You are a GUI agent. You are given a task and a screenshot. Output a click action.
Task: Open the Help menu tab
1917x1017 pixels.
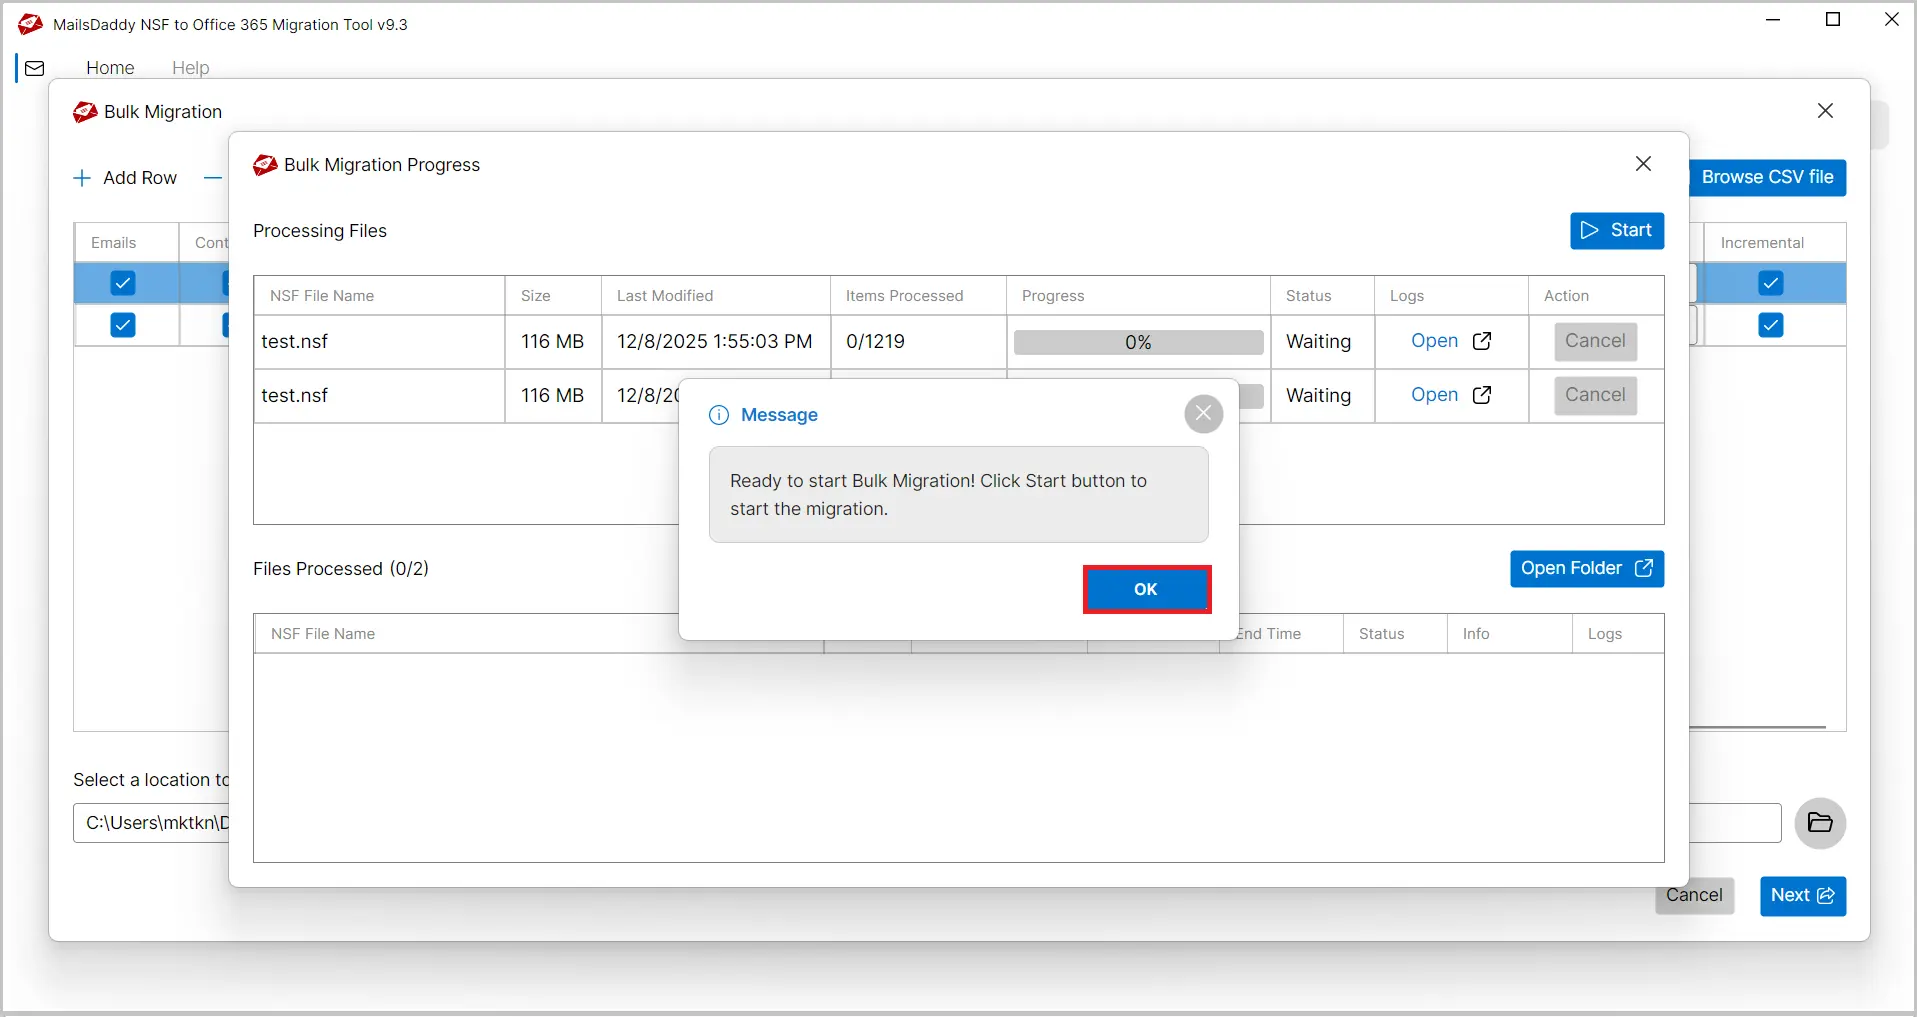pos(190,68)
